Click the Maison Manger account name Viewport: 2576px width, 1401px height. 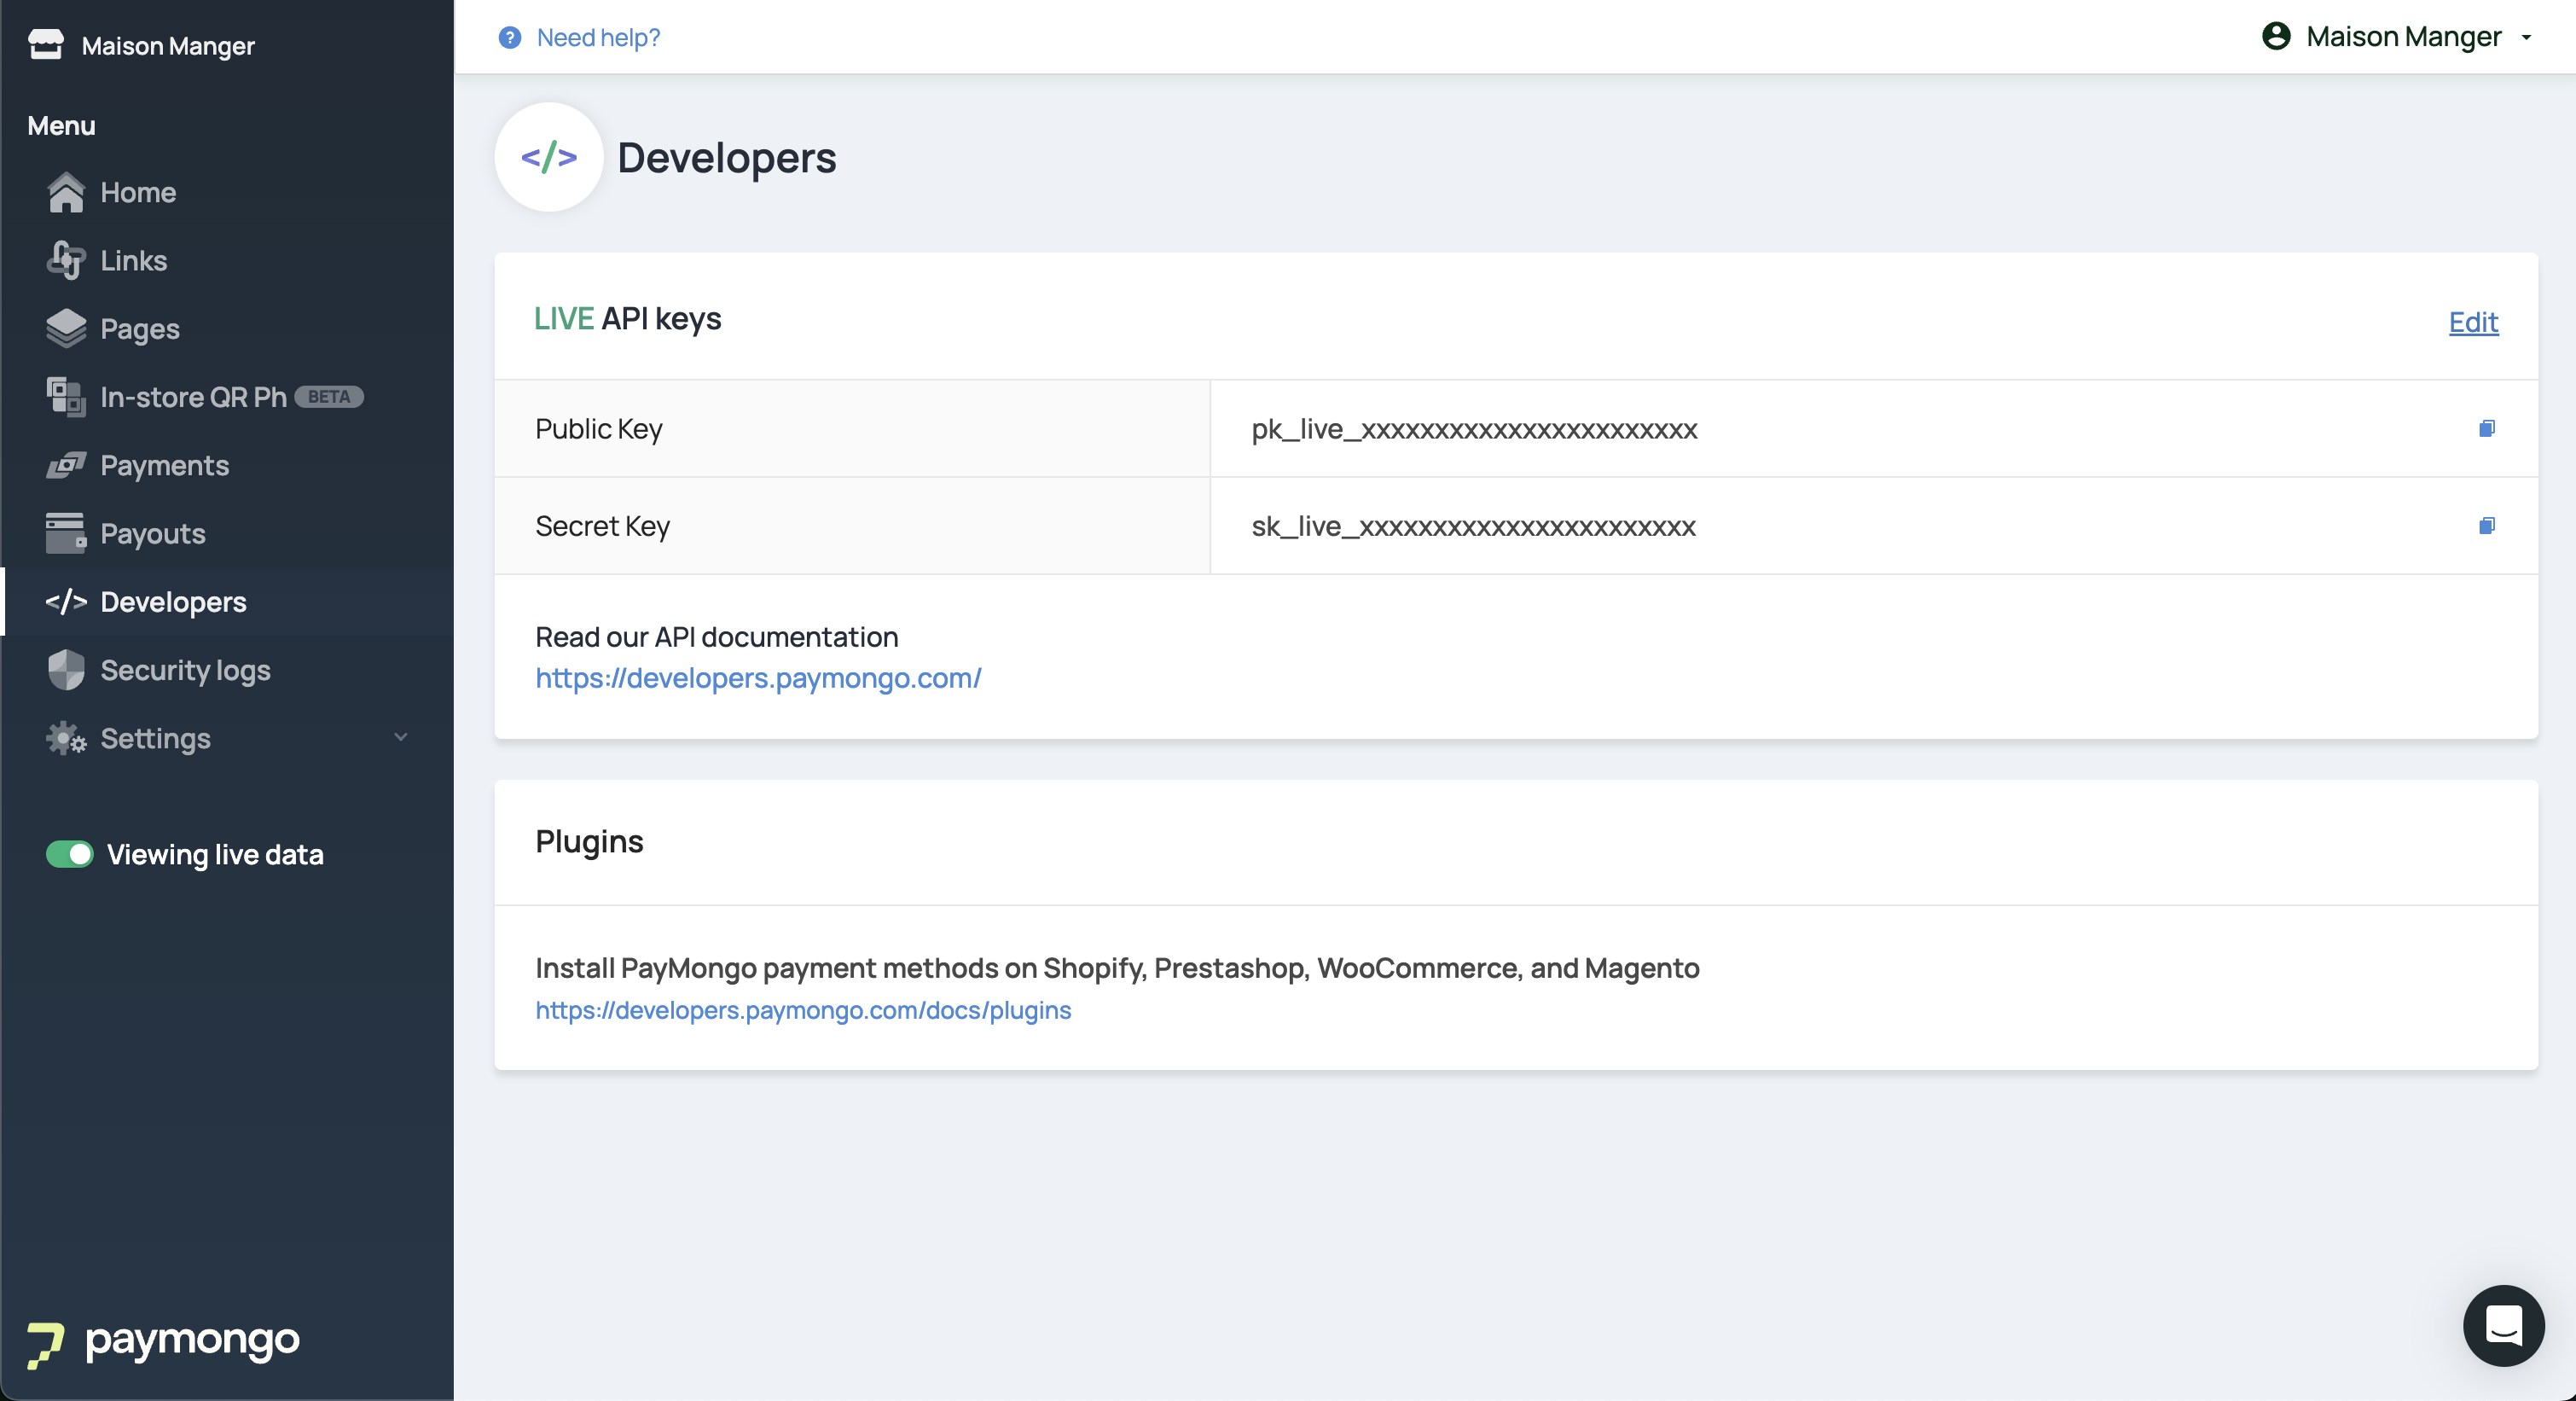point(2403,36)
